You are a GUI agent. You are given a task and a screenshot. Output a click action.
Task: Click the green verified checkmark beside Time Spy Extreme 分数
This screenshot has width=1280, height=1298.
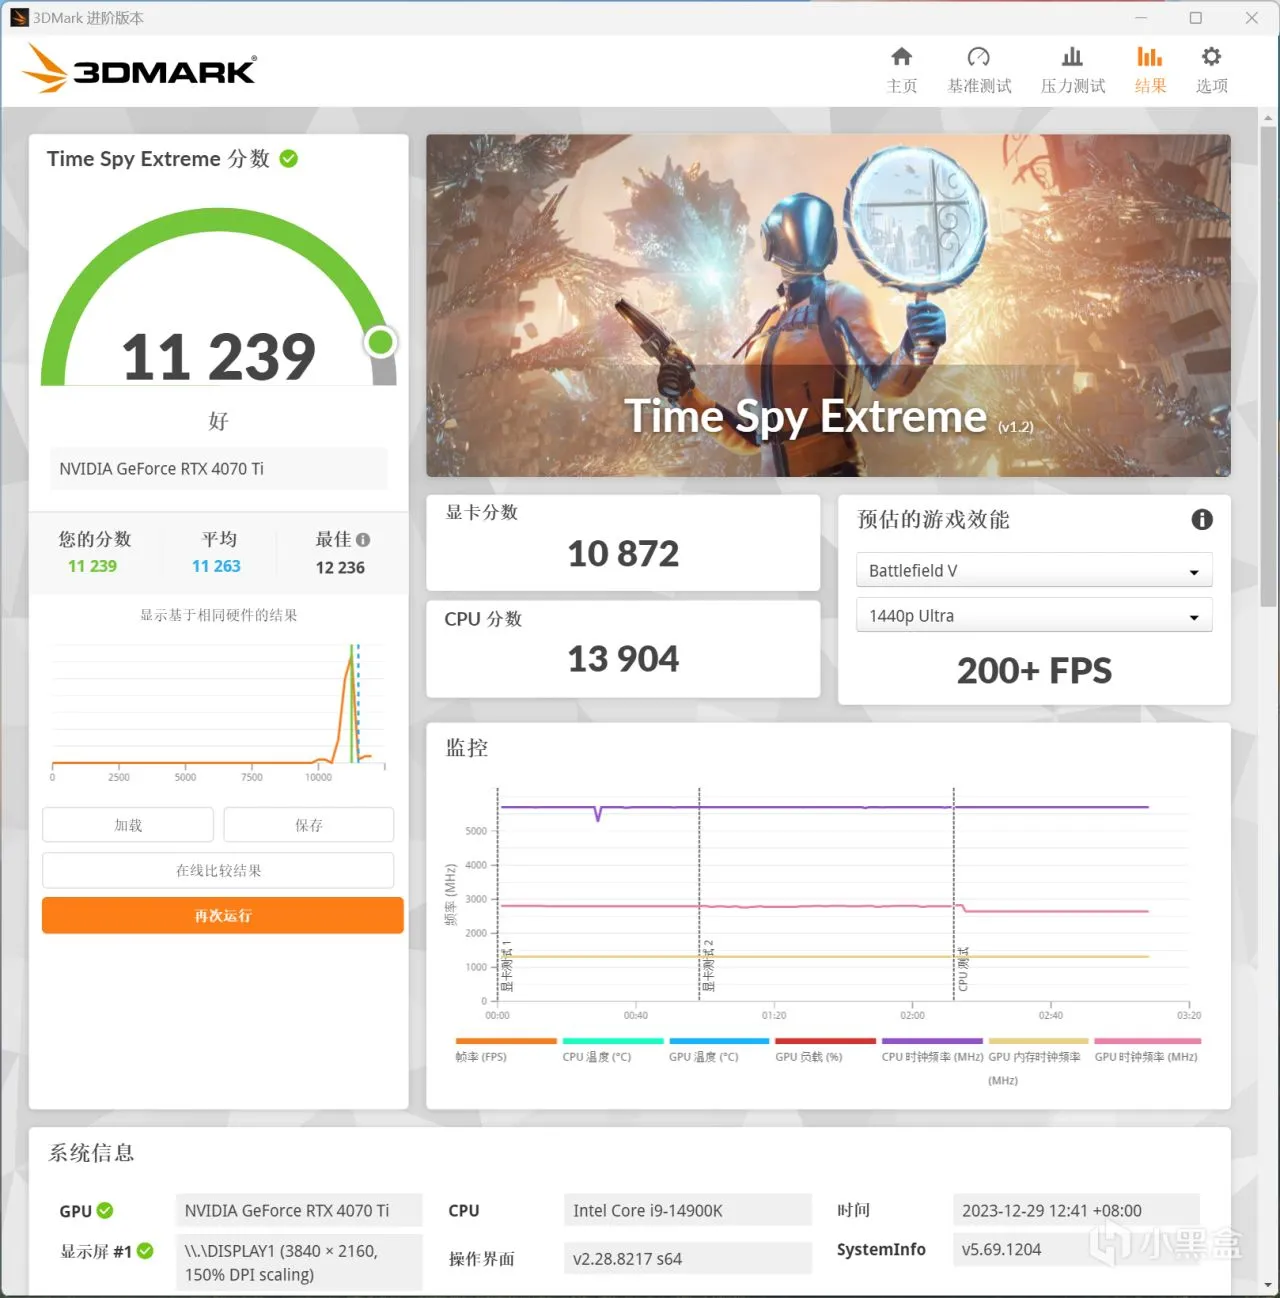[x=289, y=159]
